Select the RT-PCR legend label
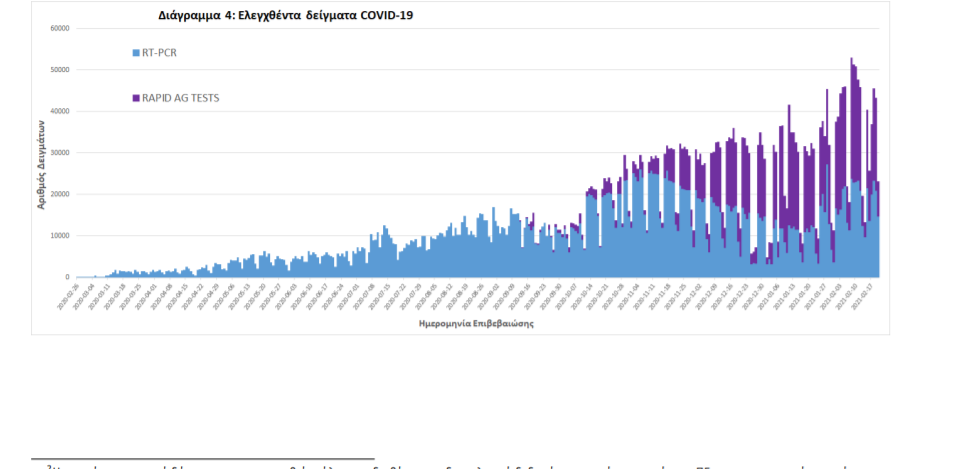This screenshot has width=980, height=469. tap(160, 52)
